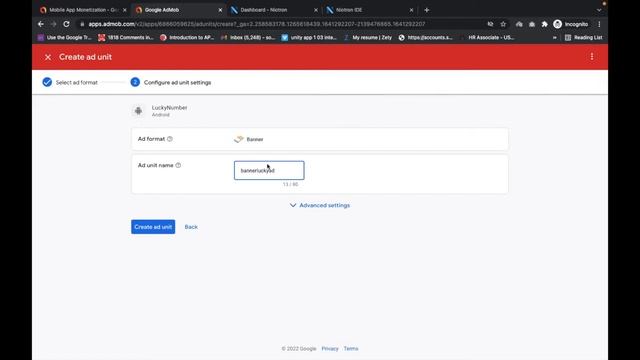Click the LuckyNumber Android app icon
Screen dimensions: 640x360
[x=138, y=111]
